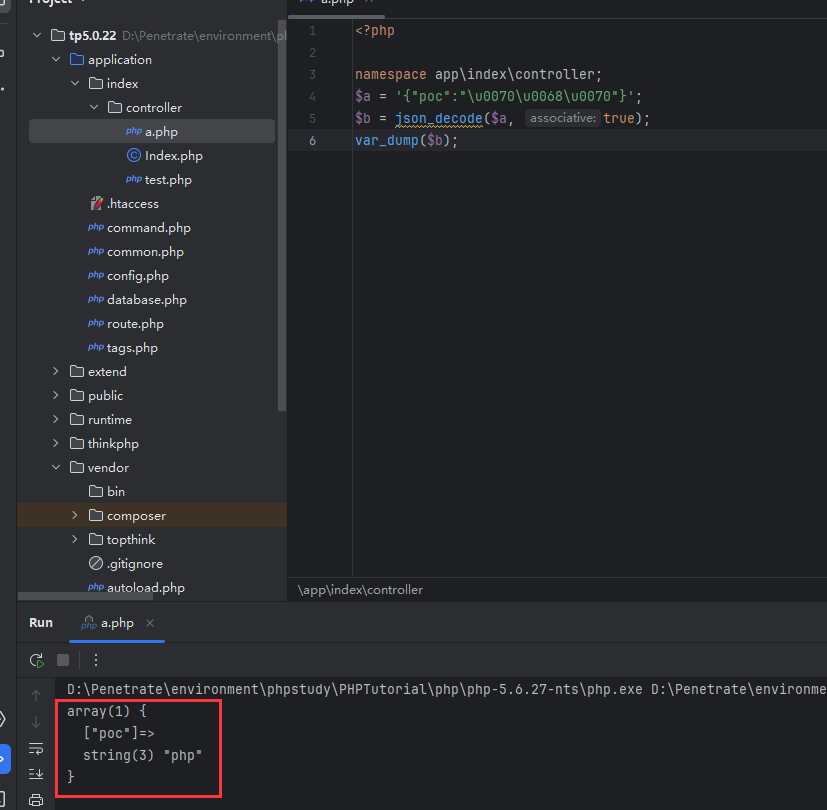
Task: Open the .gitignore file
Action: pos(134,564)
